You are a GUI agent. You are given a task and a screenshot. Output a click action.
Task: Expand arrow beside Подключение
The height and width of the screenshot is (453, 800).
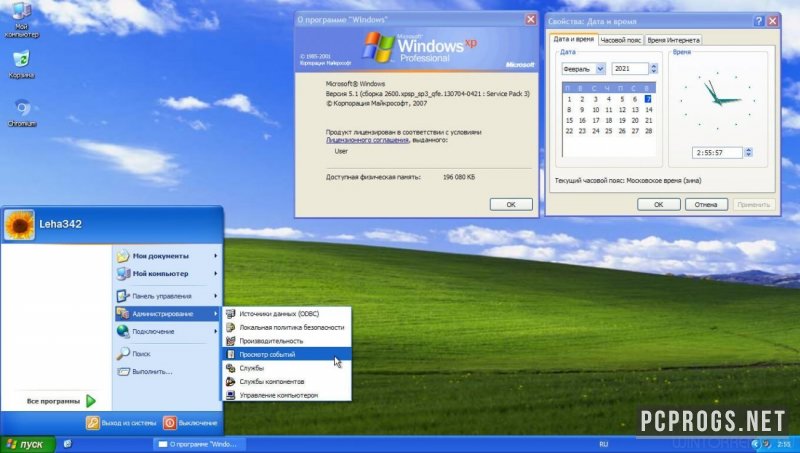point(216,331)
